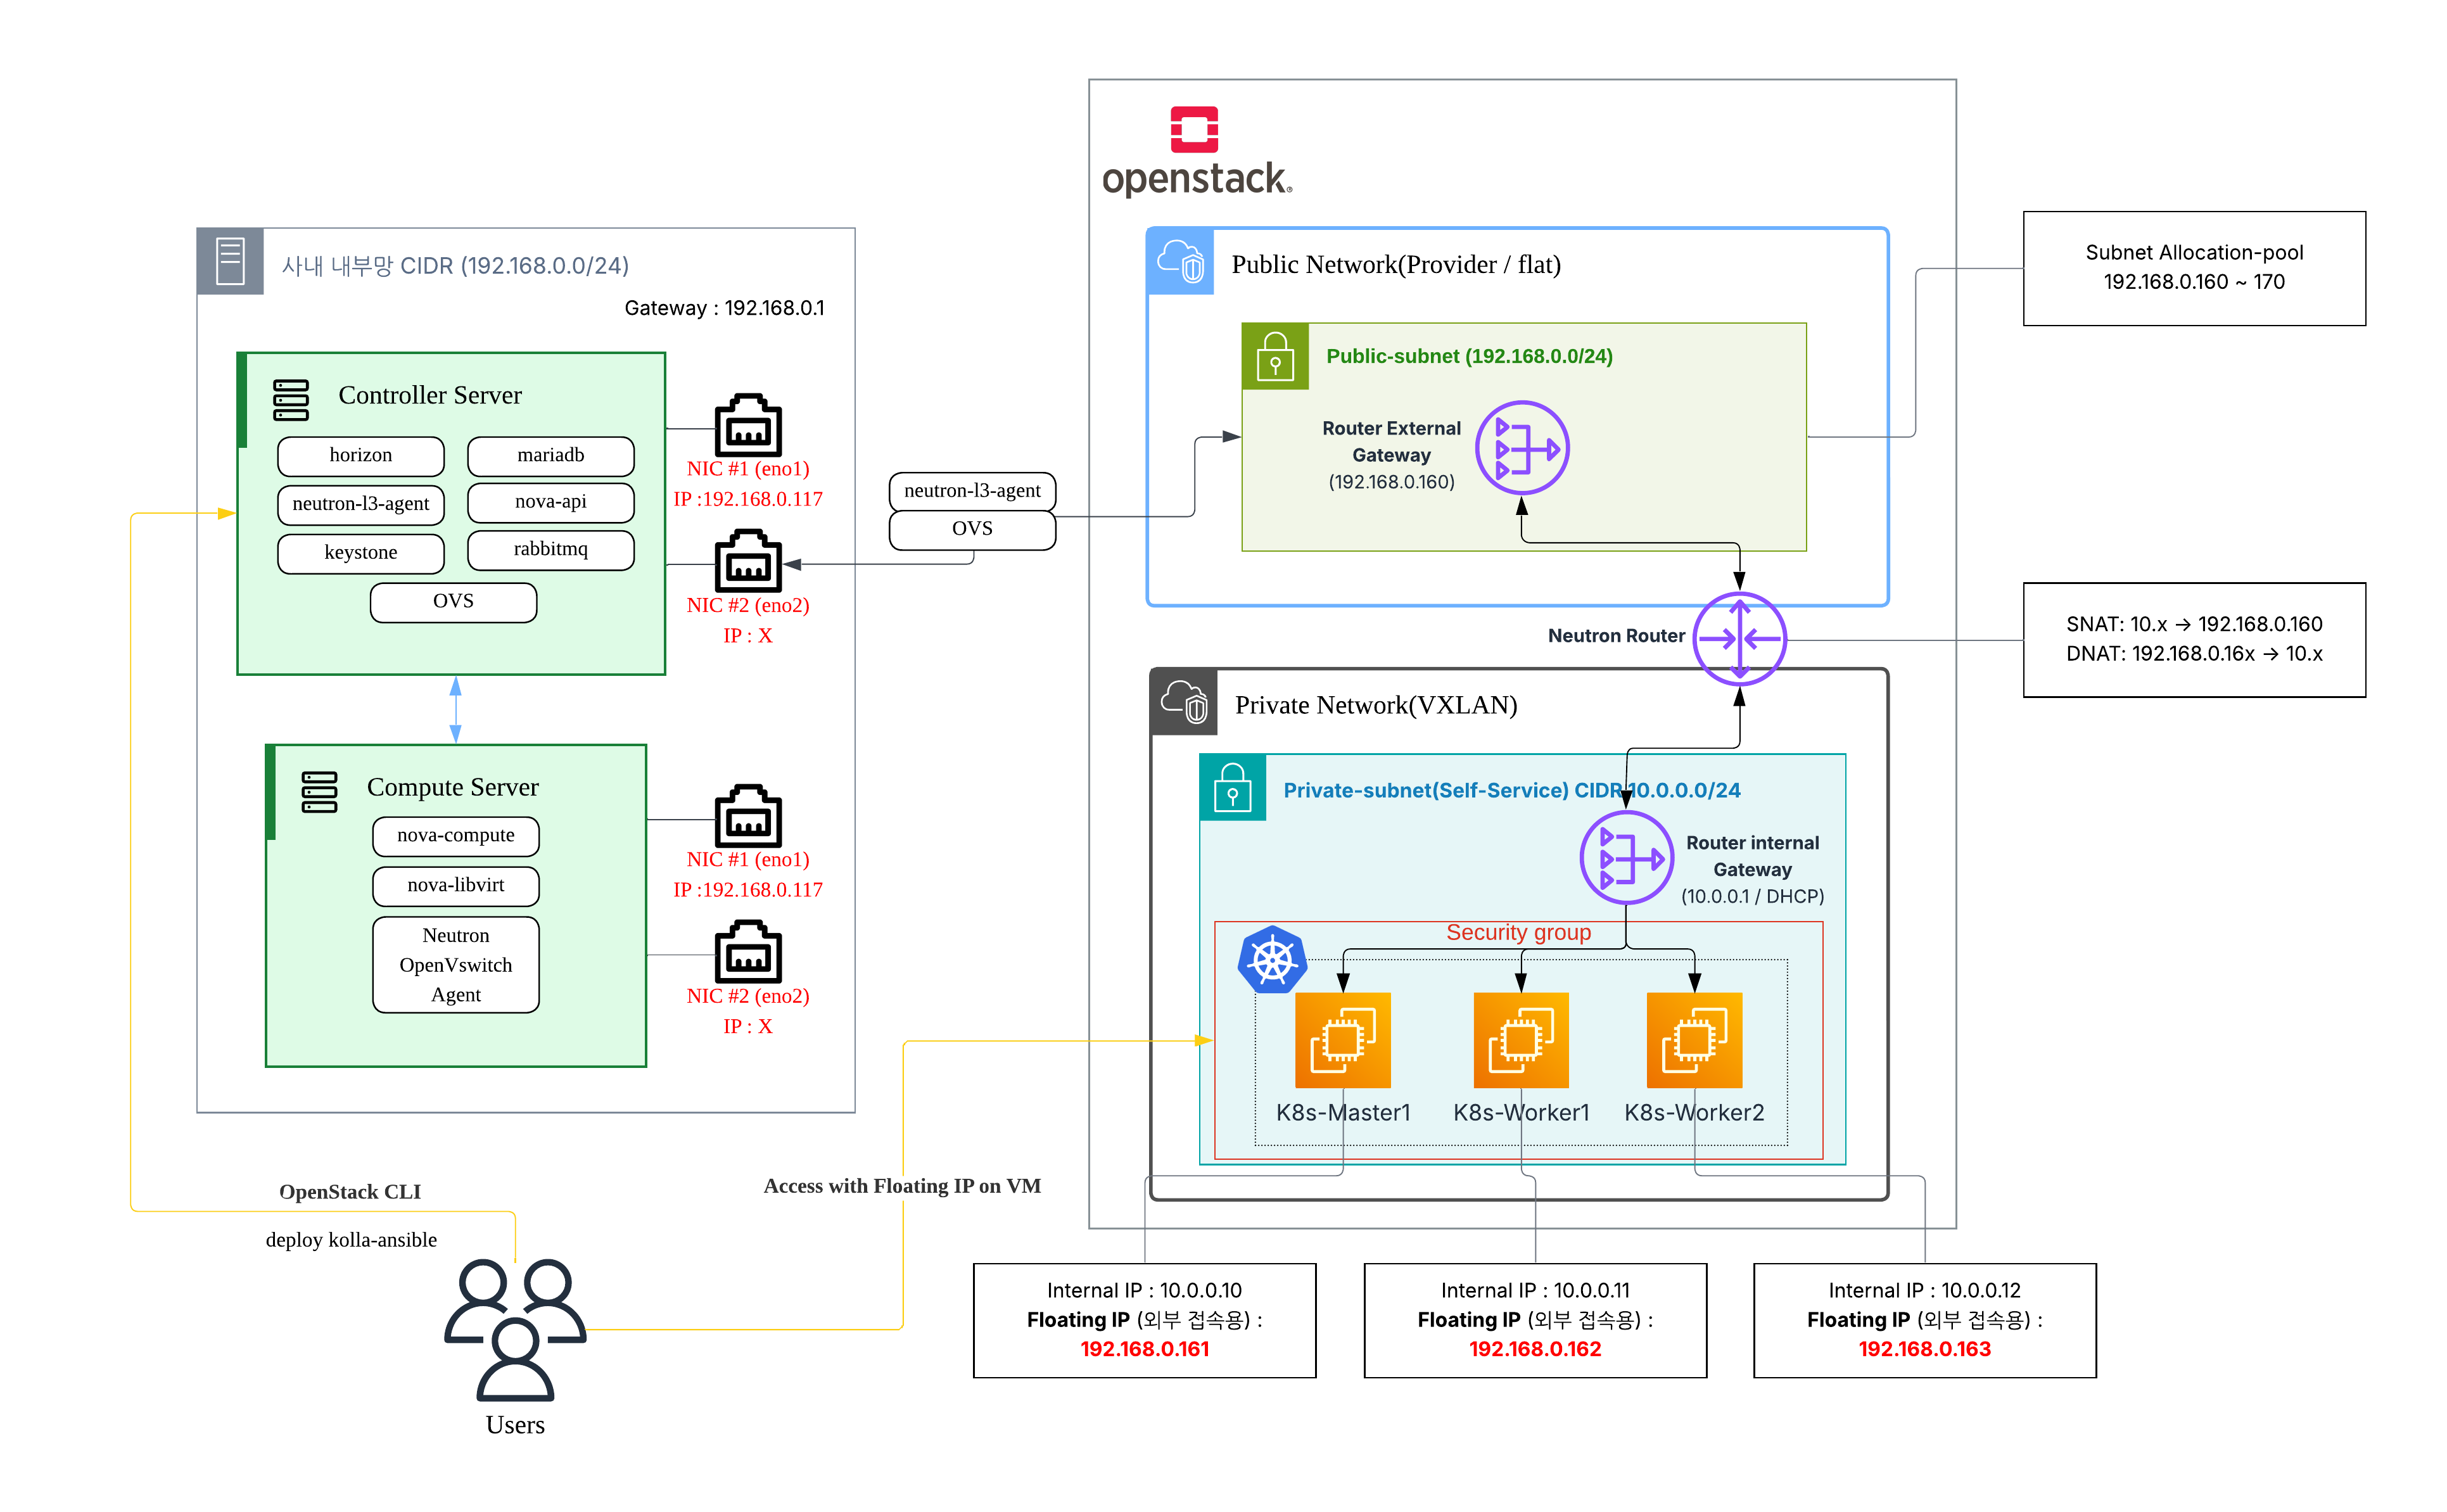Select the Compute Server rack icon

coord(319,792)
